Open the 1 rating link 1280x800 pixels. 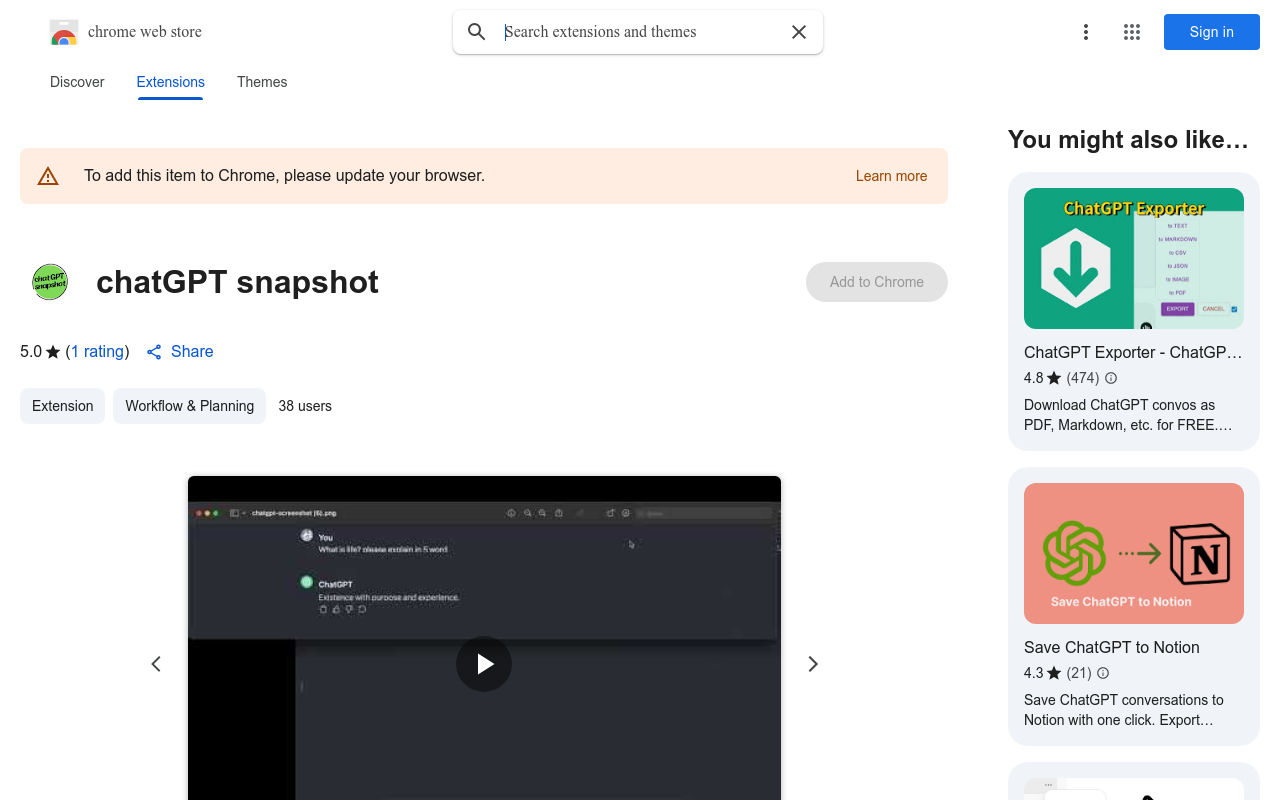pyautogui.click(x=97, y=351)
